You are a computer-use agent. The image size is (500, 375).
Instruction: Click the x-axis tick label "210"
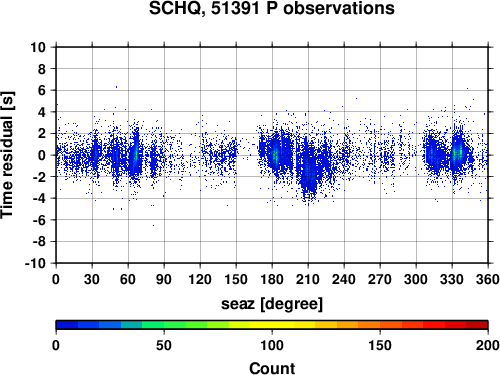pyautogui.click(x=308, y=279)
